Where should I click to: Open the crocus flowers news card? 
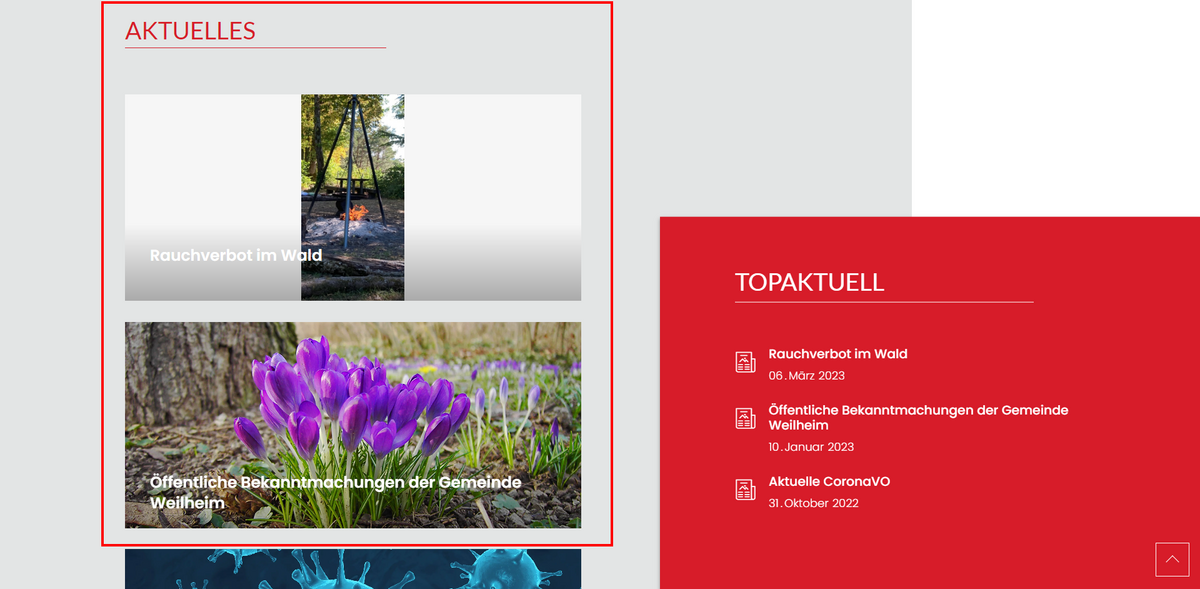click(x=353, y=425)
